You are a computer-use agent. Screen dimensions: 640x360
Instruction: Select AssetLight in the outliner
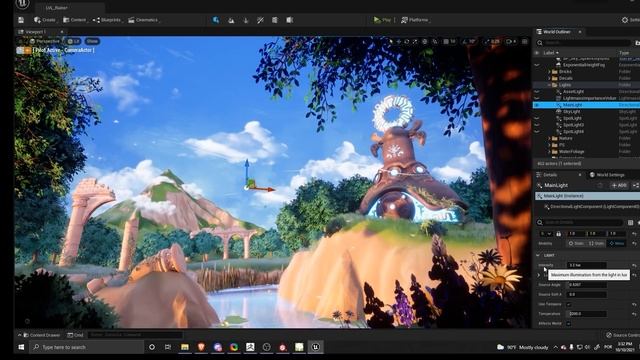pos(573,92)
